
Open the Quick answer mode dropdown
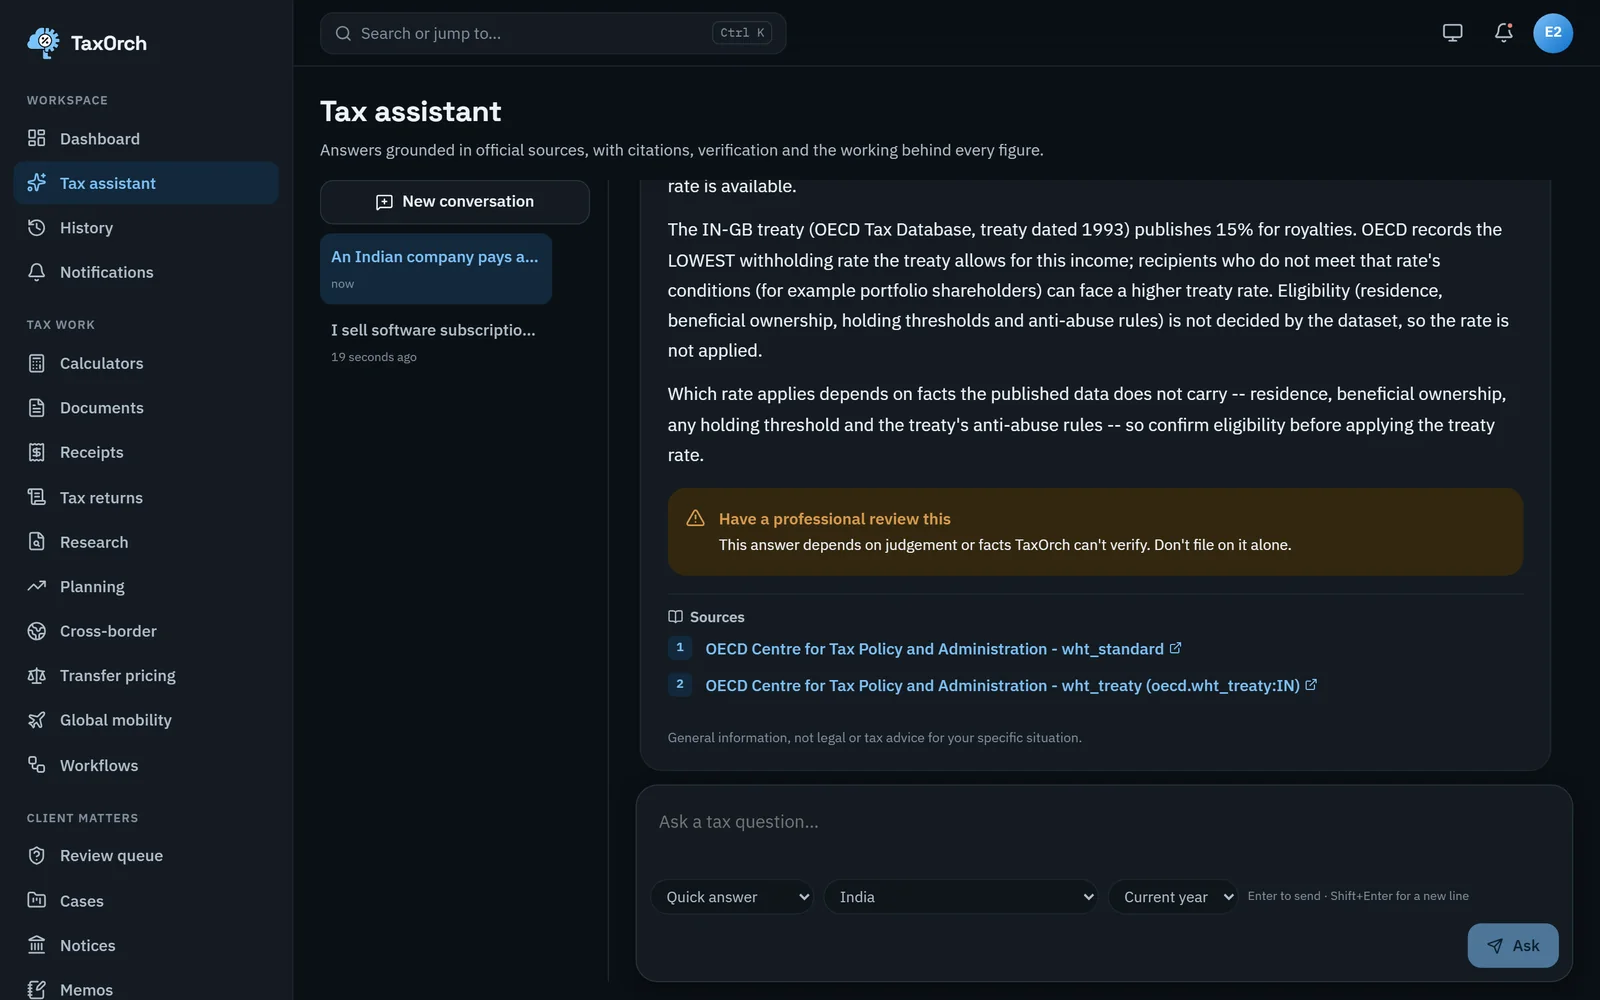pyautogui.click(x=732, y=897)
